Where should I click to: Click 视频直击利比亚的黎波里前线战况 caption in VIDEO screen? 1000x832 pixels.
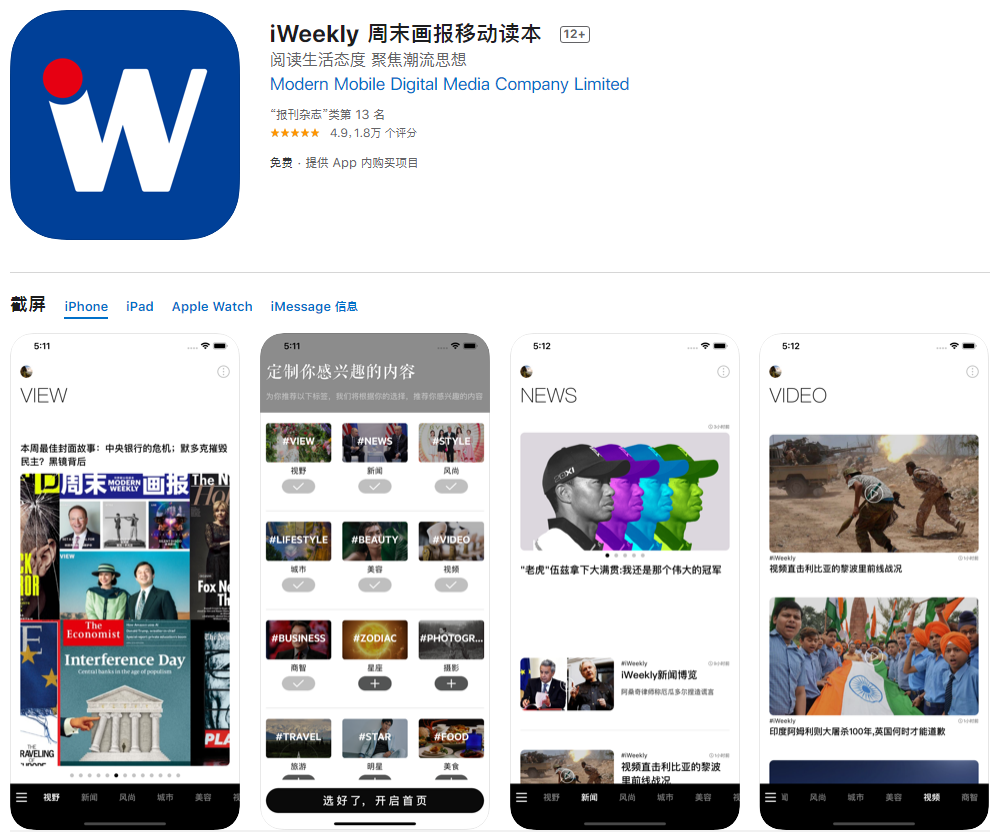835,569
